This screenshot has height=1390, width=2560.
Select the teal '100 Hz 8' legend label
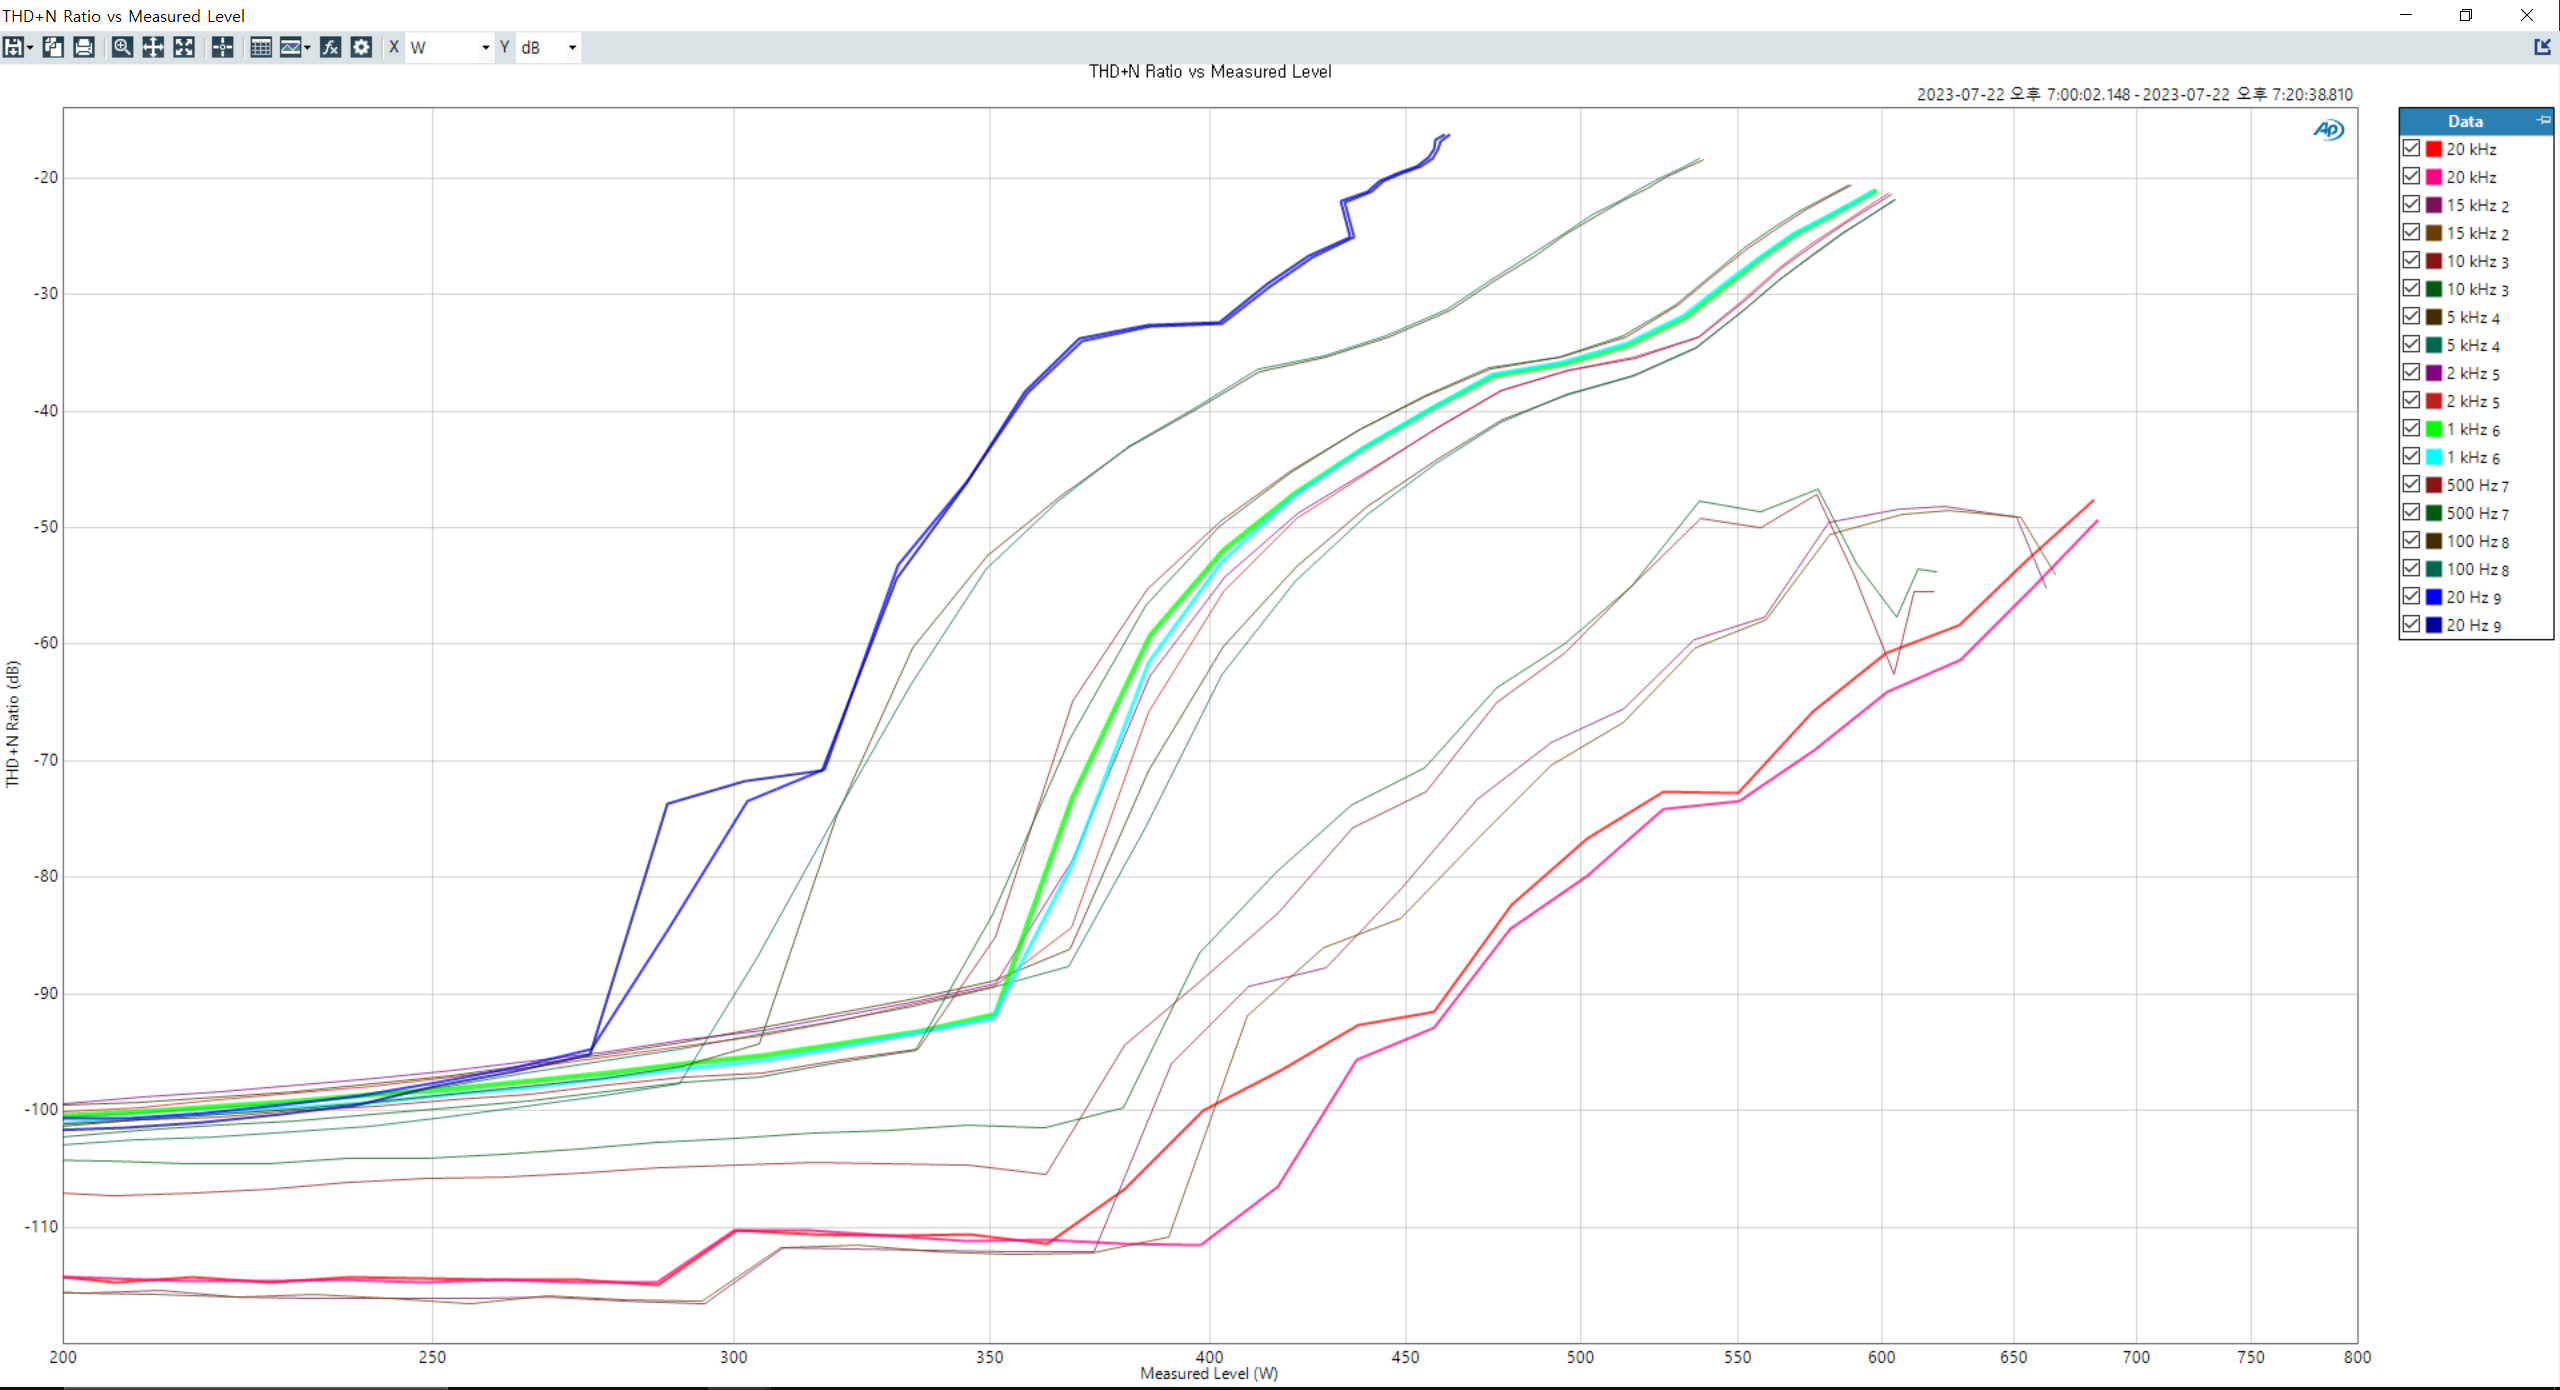(x=2478, y=569)
